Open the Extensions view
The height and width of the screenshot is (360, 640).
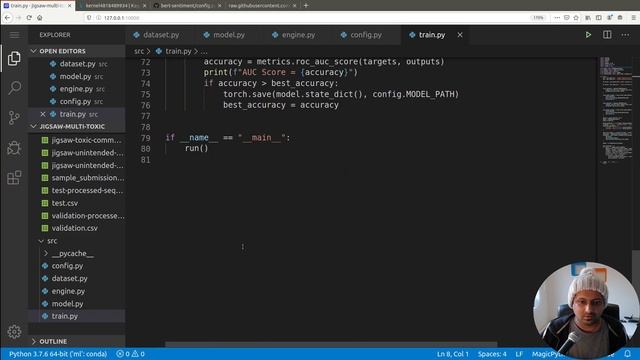[x=14, y=178]
